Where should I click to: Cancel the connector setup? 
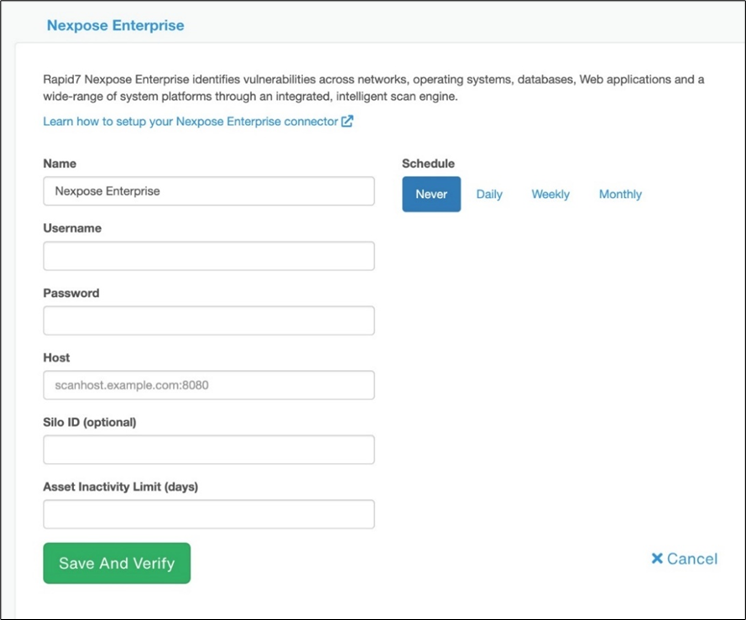(685, 559)
